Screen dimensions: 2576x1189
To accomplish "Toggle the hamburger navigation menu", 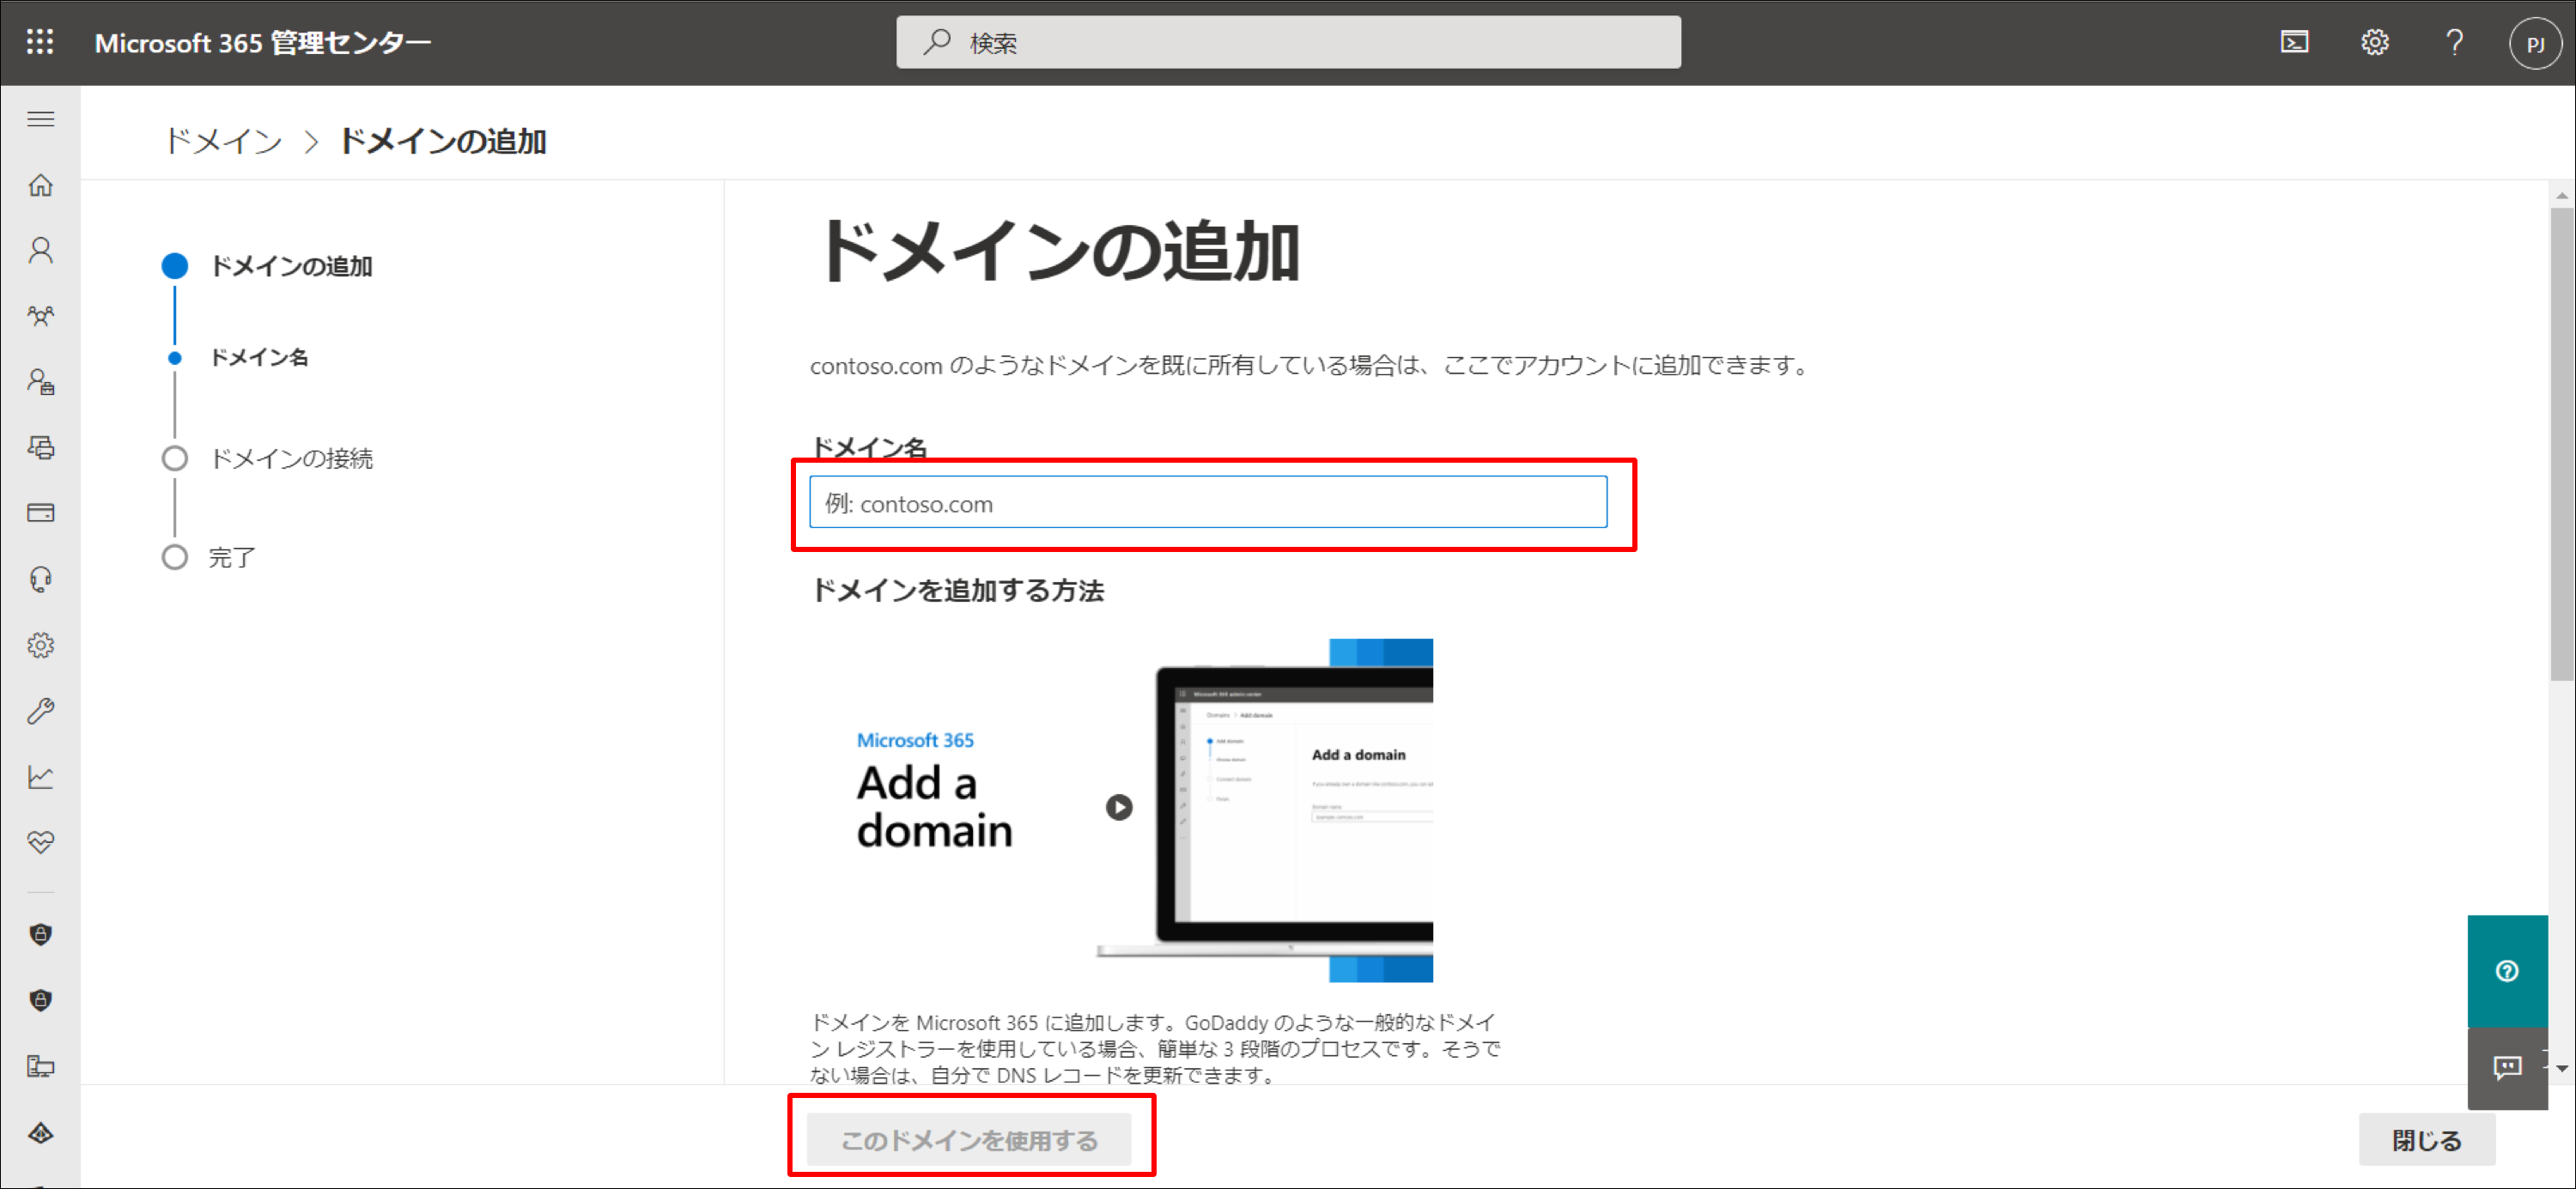I will click(41, 120).
